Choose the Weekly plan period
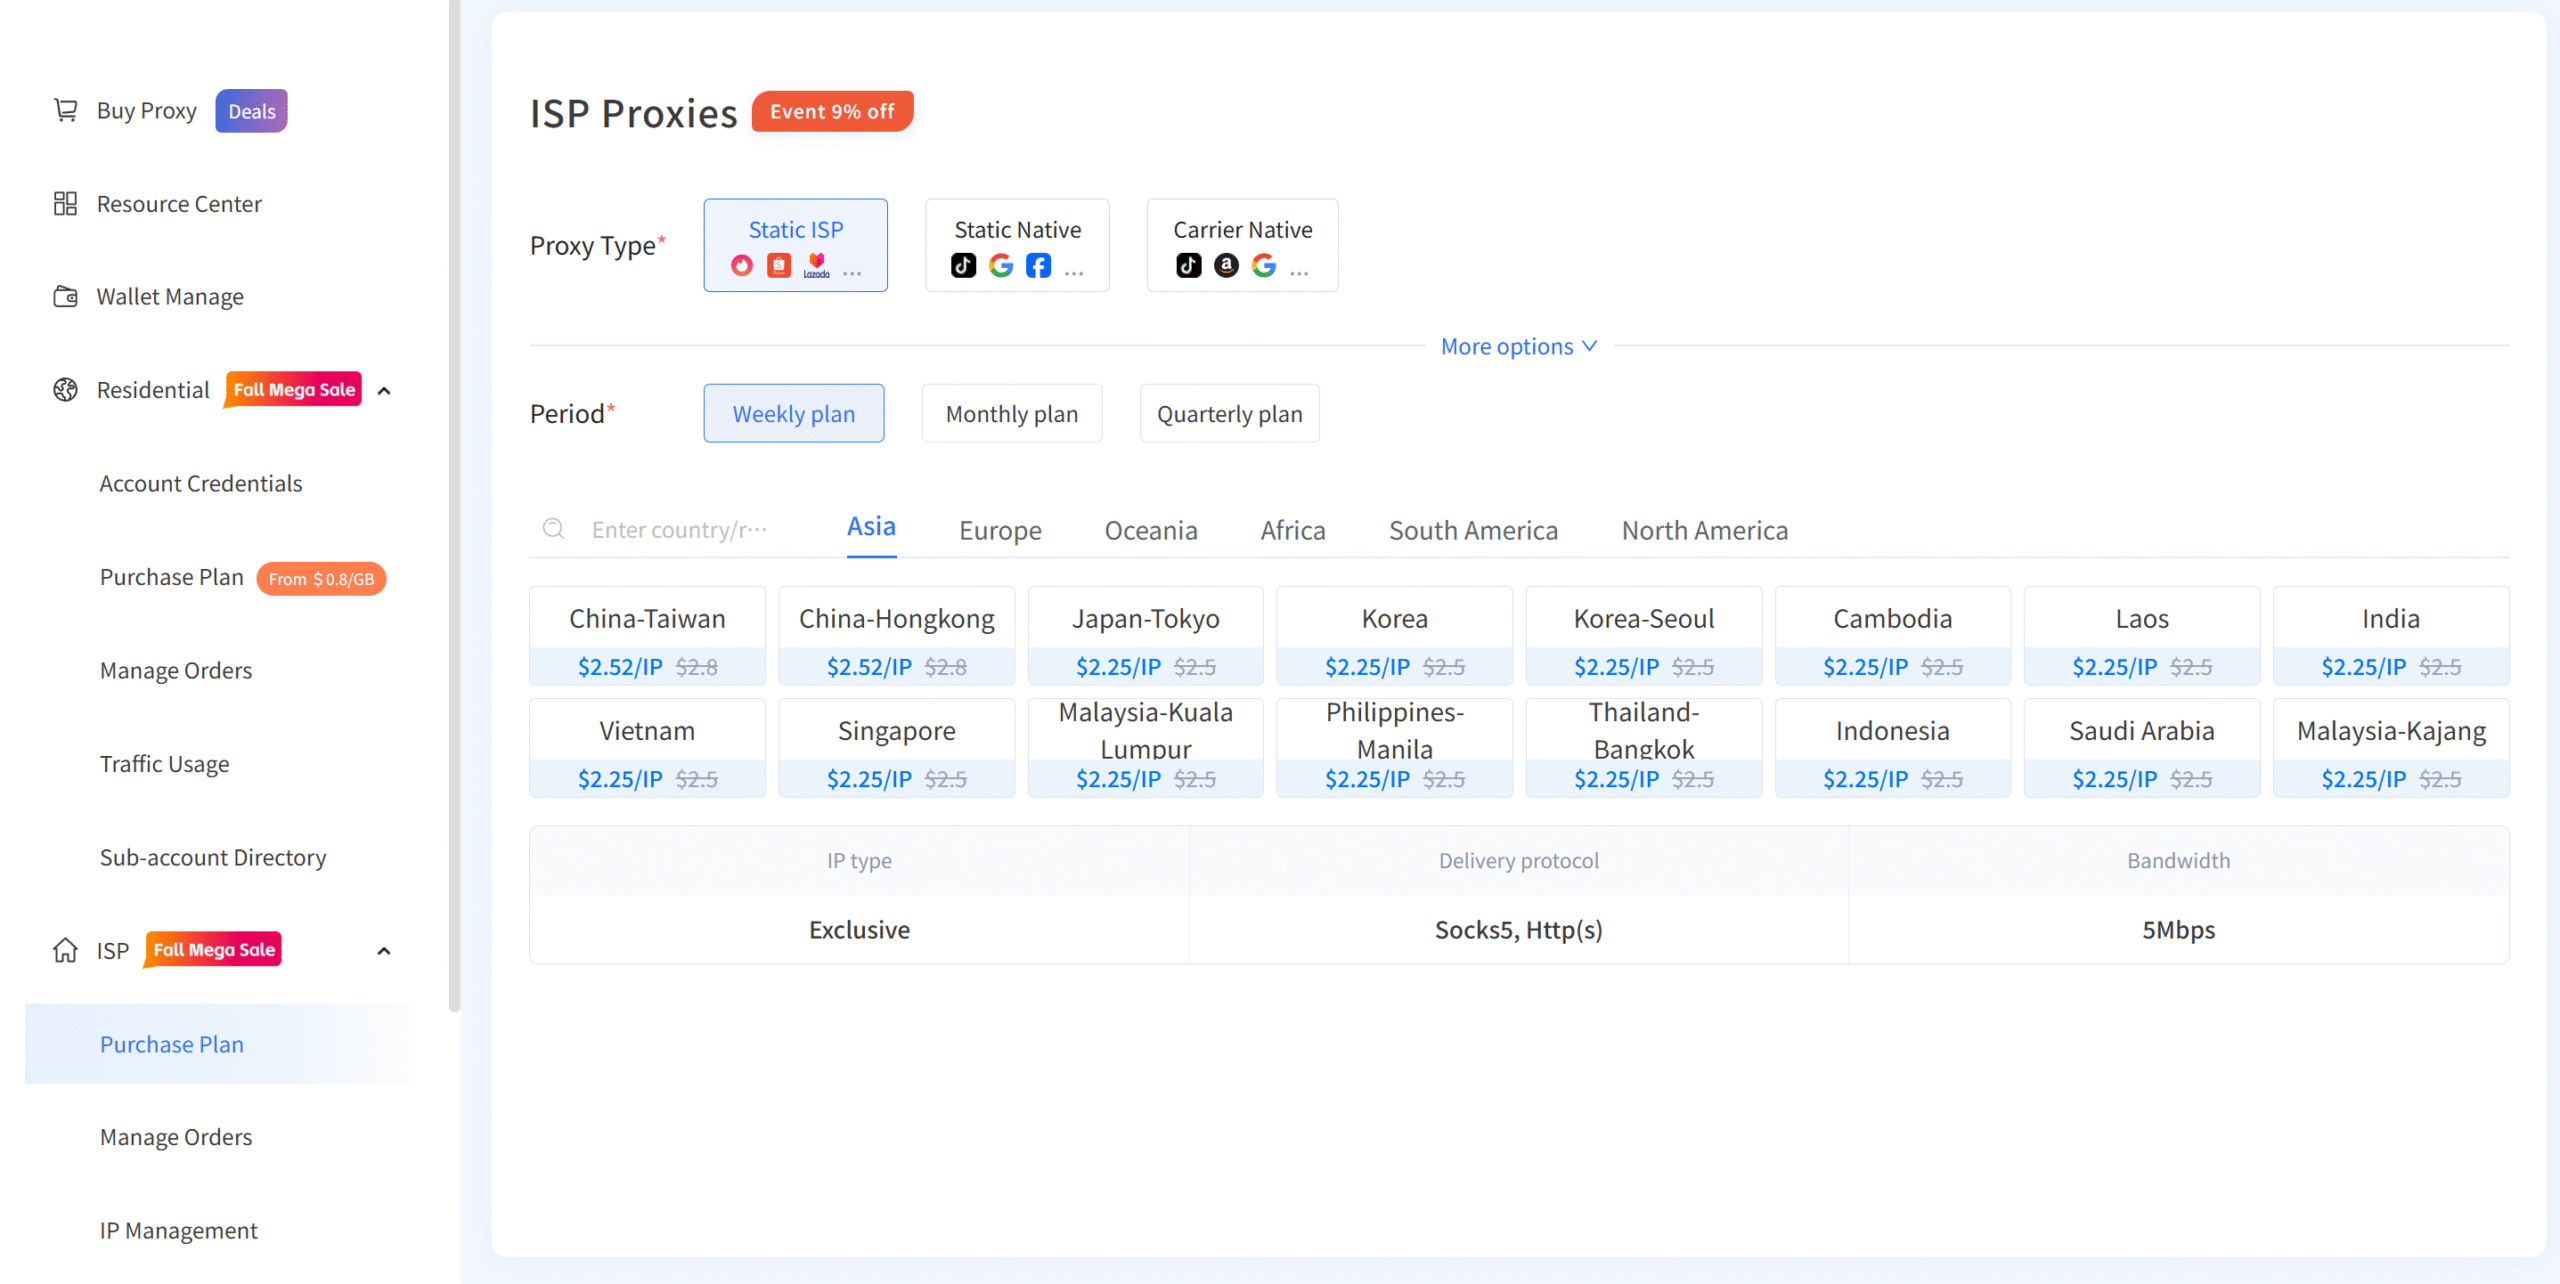2560x1284 pixels. 794,414
